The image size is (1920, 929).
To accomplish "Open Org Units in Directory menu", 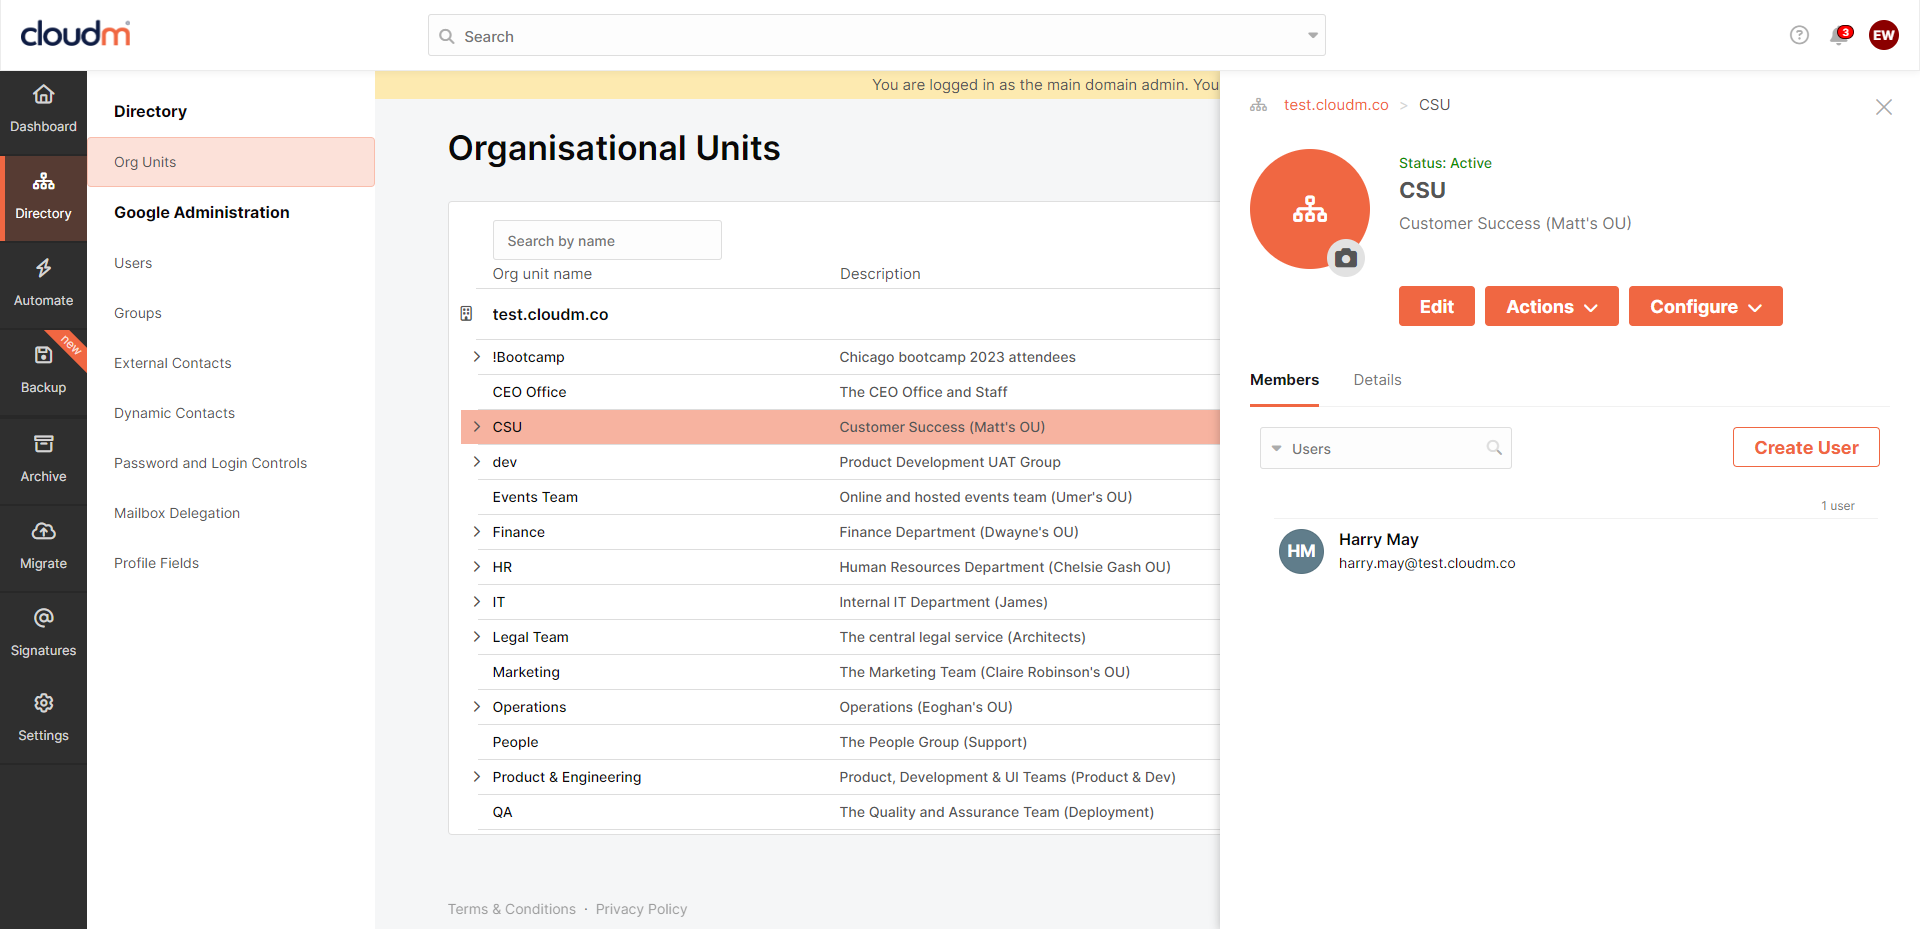I will (x=231, y=162).
